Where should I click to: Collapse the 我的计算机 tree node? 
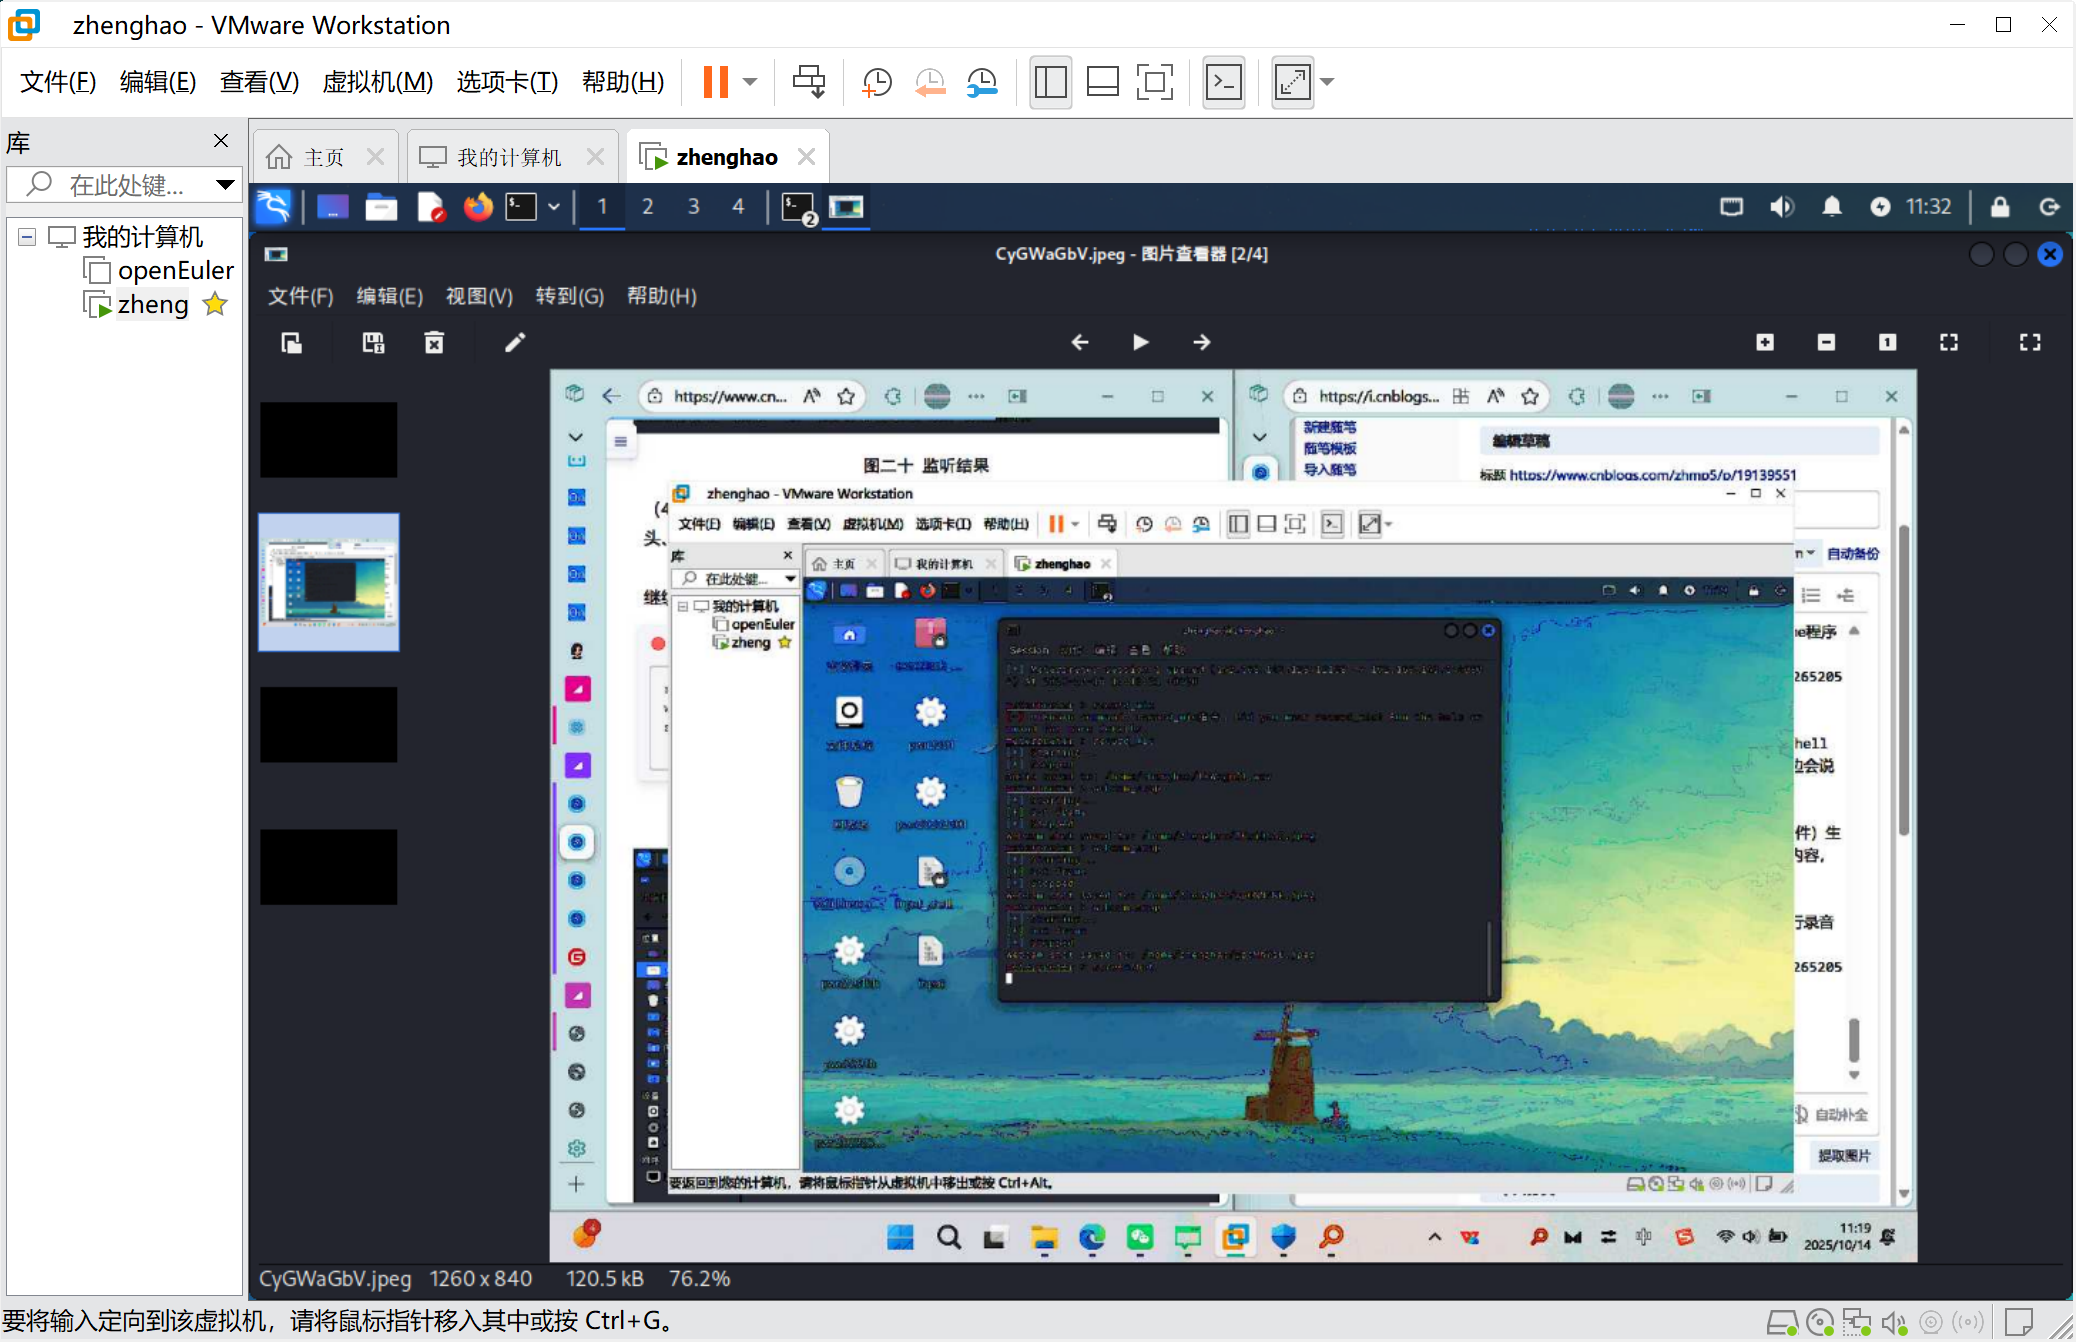coord(27,237)
